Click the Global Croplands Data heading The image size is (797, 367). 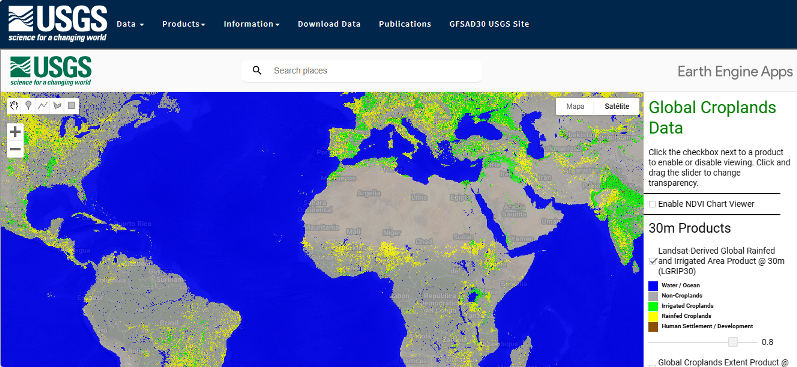[713, 117]
